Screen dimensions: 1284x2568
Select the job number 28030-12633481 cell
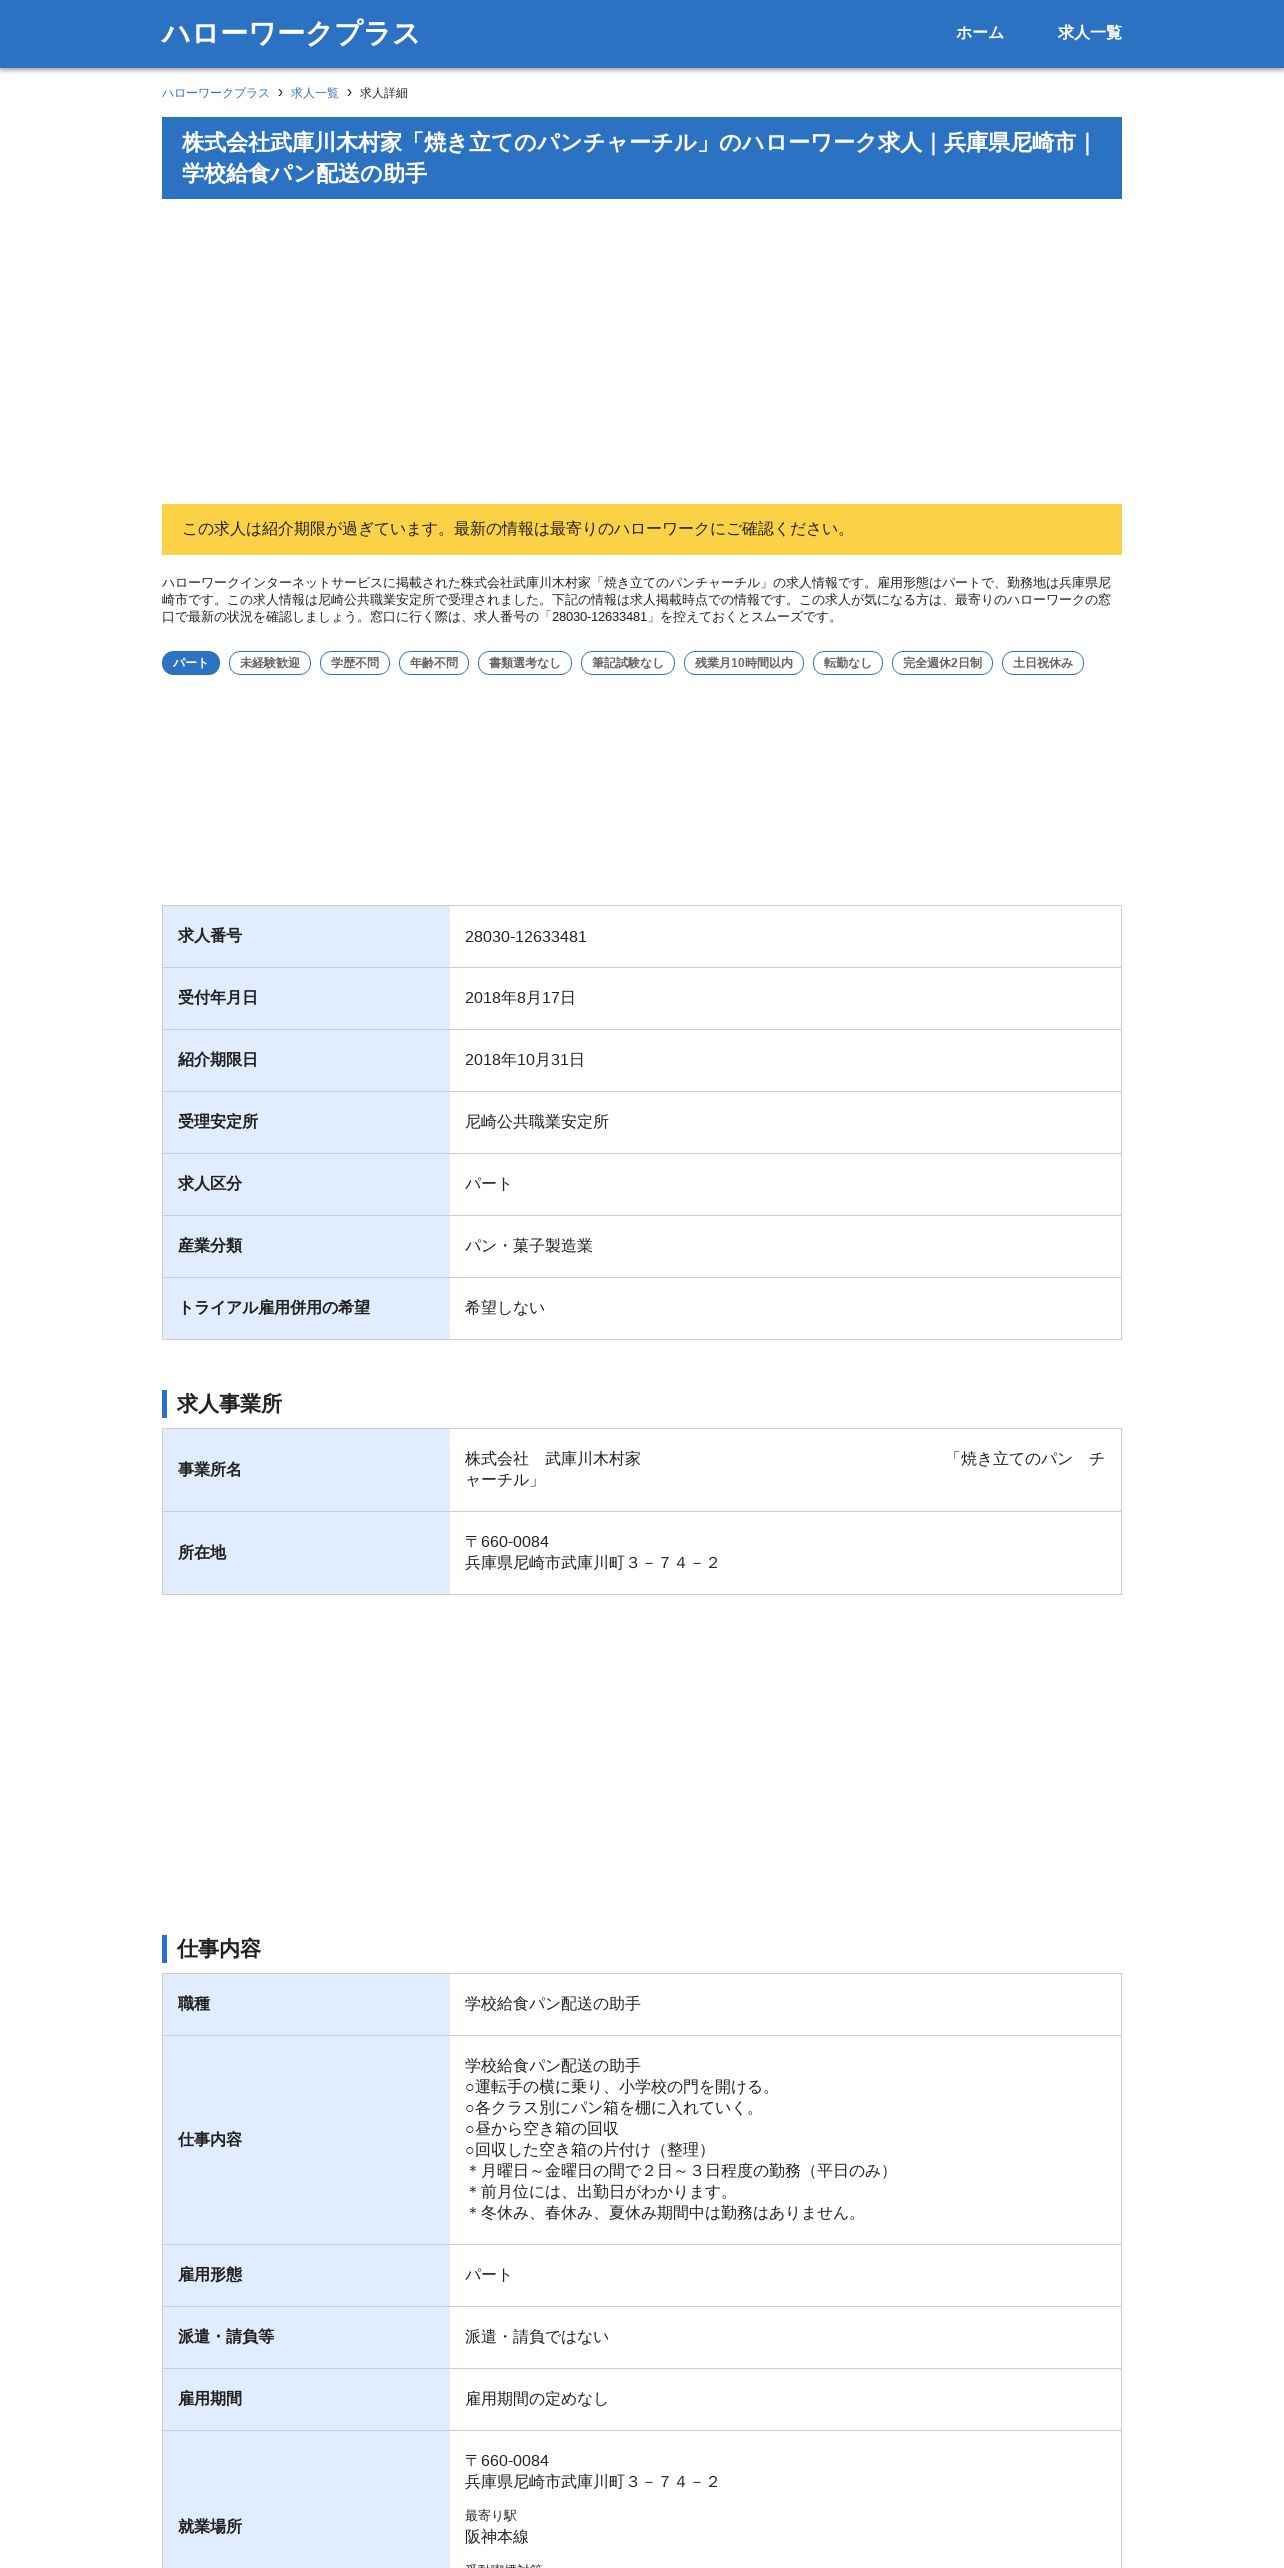785,937
